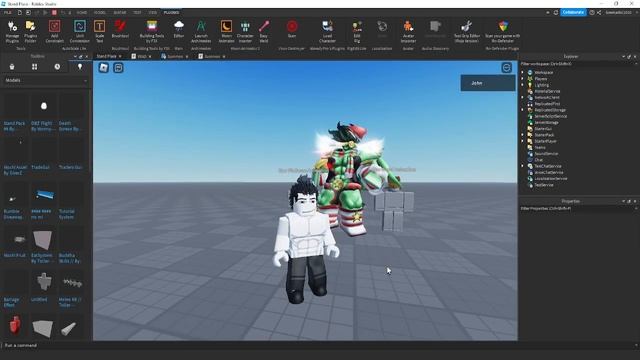Expand the Workspace tree node
This screenshot has width=640, height=360.
point(522,72)
